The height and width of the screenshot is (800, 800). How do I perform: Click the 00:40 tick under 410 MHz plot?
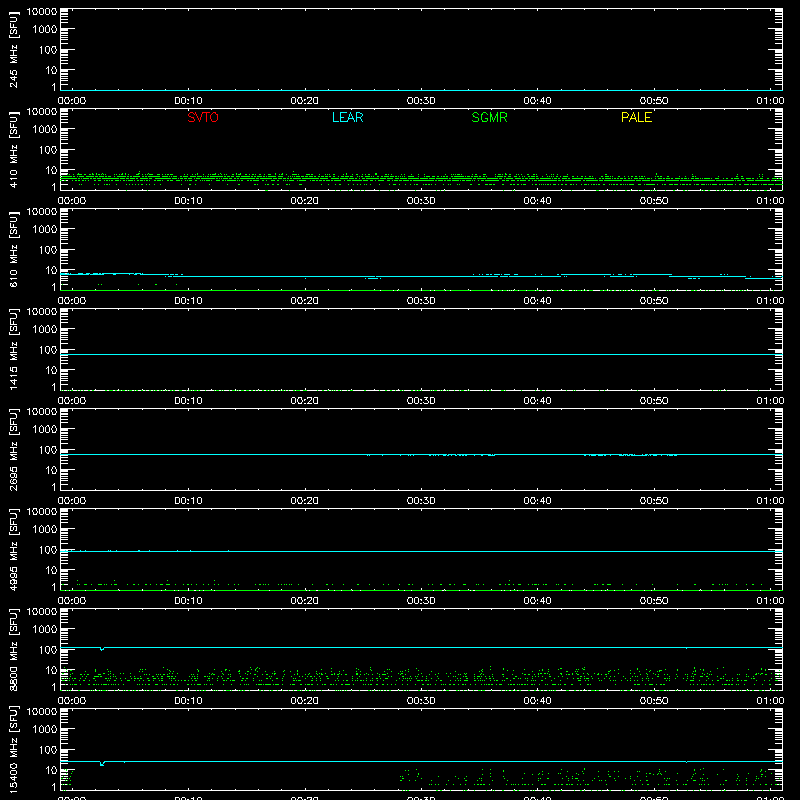point(537,201)
